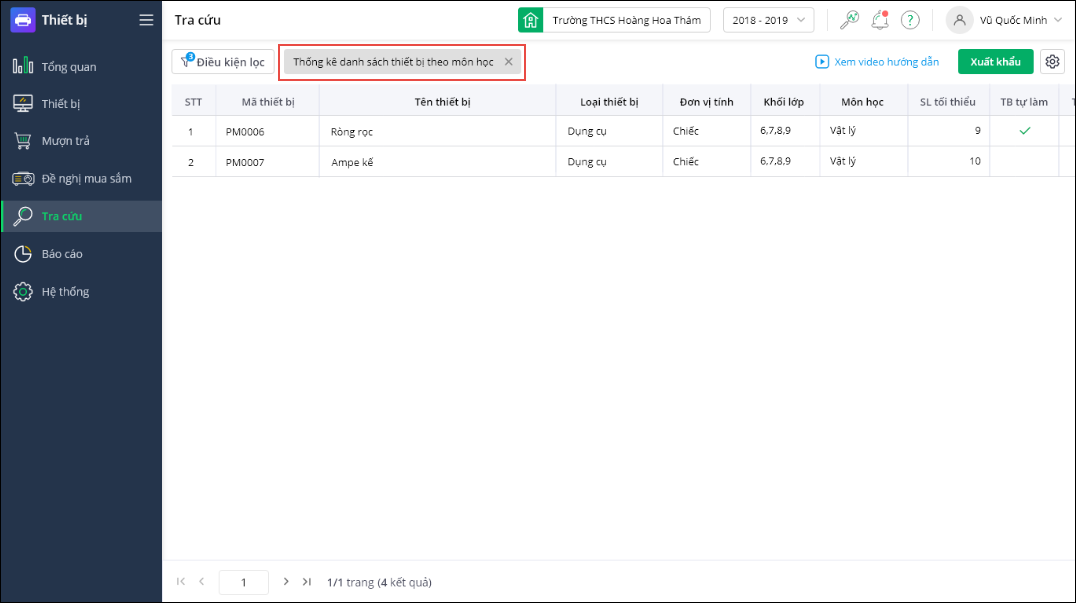
Task: Click the Khối lớp column header
Action: tap(784, 102)
